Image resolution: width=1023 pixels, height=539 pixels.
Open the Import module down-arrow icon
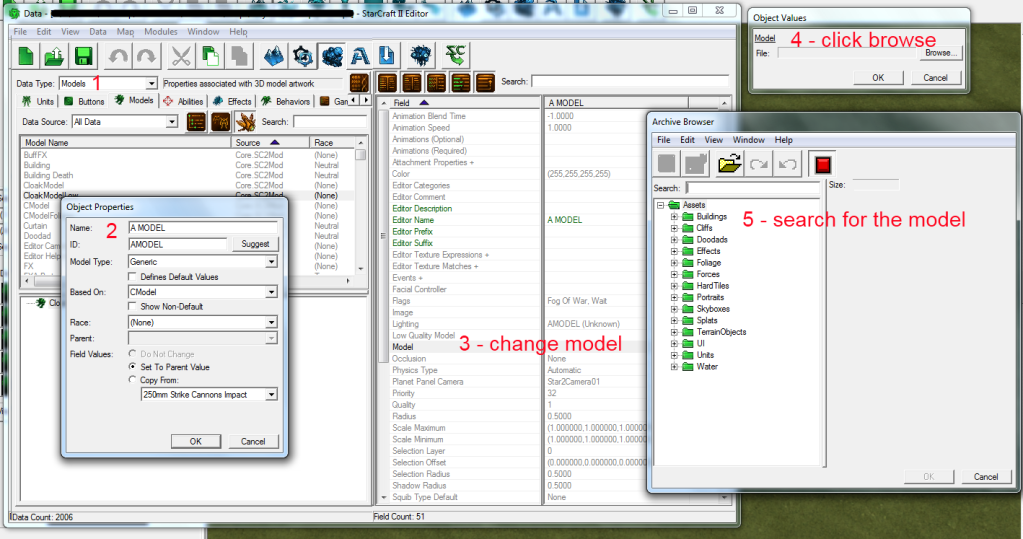tap(387, 56)
